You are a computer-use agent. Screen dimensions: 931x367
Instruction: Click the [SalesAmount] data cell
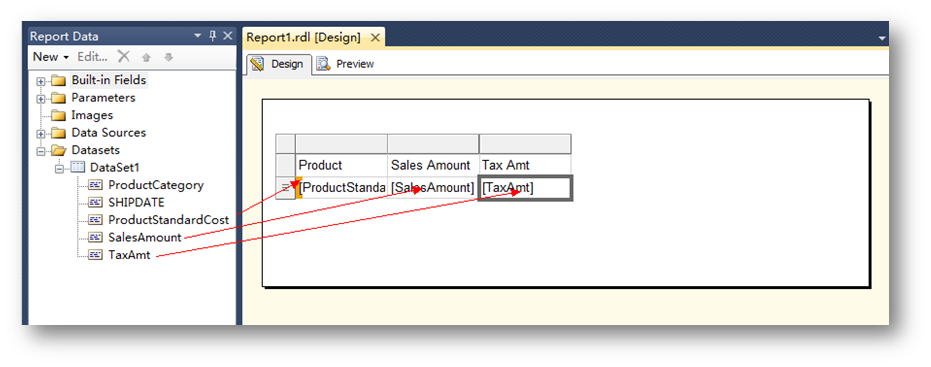pos(433,188)
